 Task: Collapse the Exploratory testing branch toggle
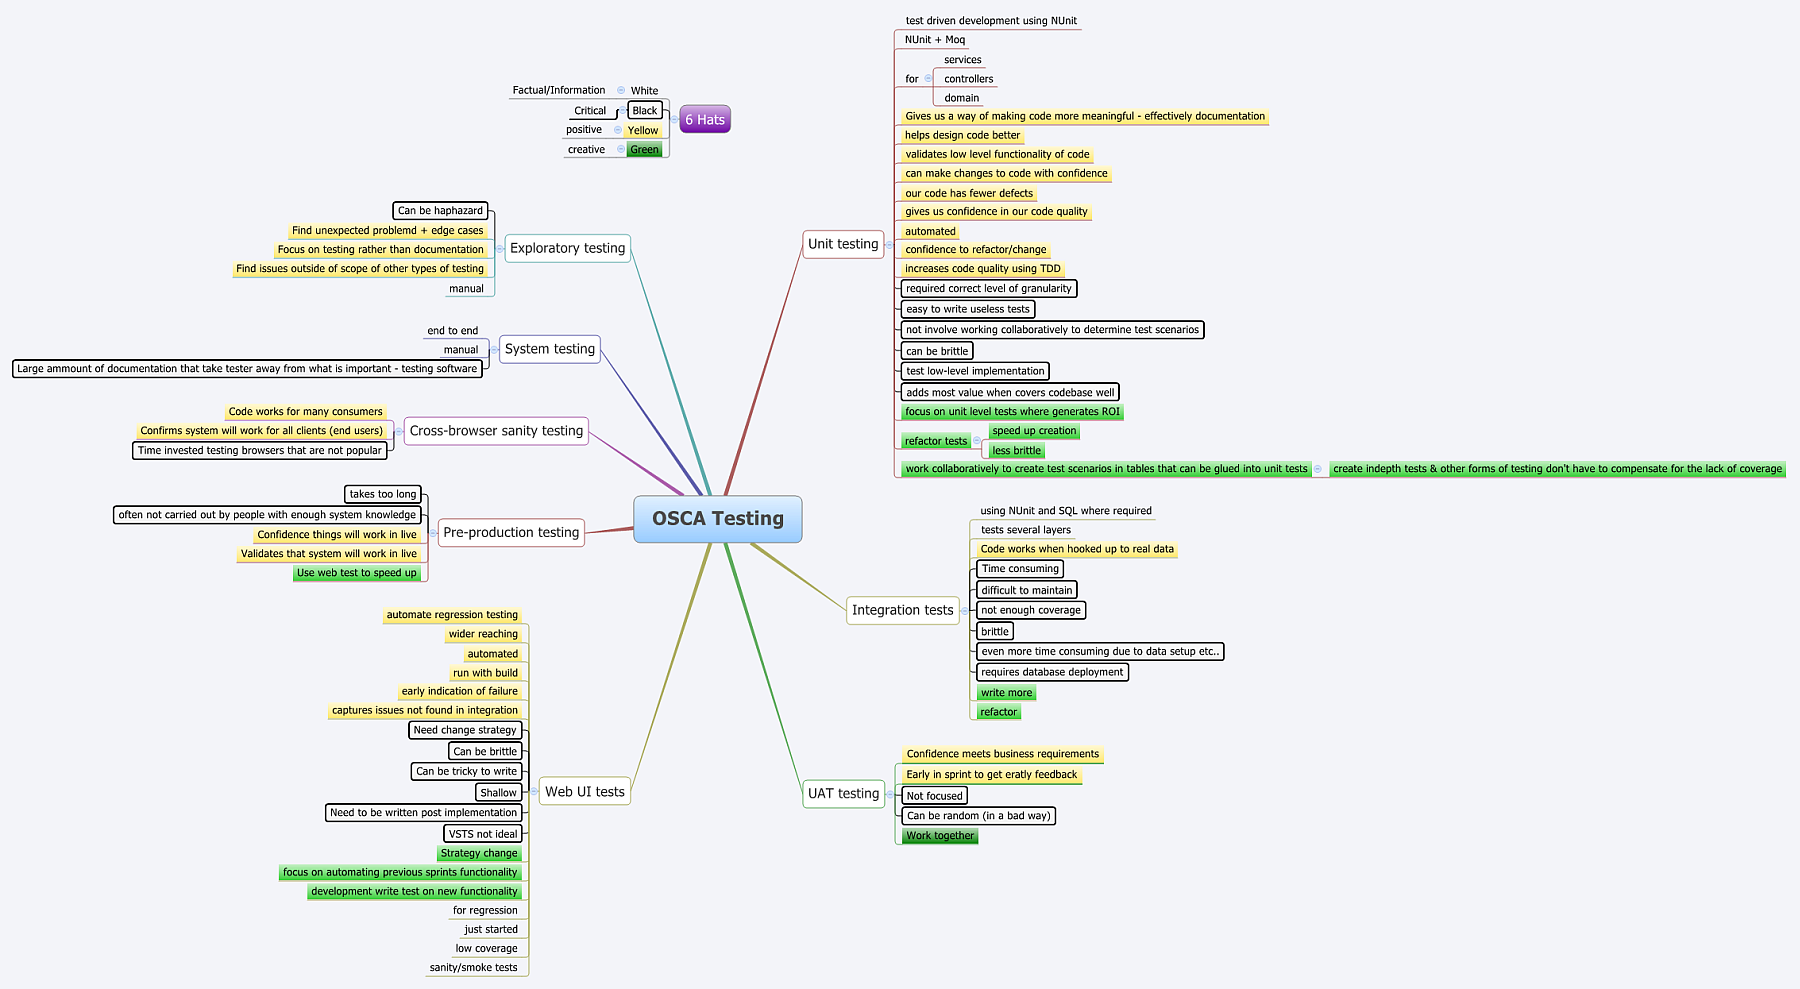click(x=499, y=249)
